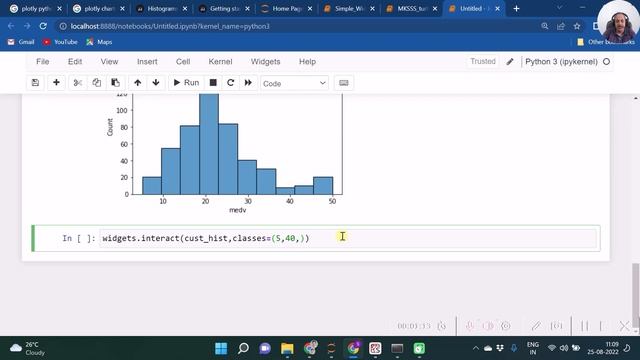Image resolution: width=640 pixels, height=360 pixels.
Task: Open the View menu
Action: (109, 62)
